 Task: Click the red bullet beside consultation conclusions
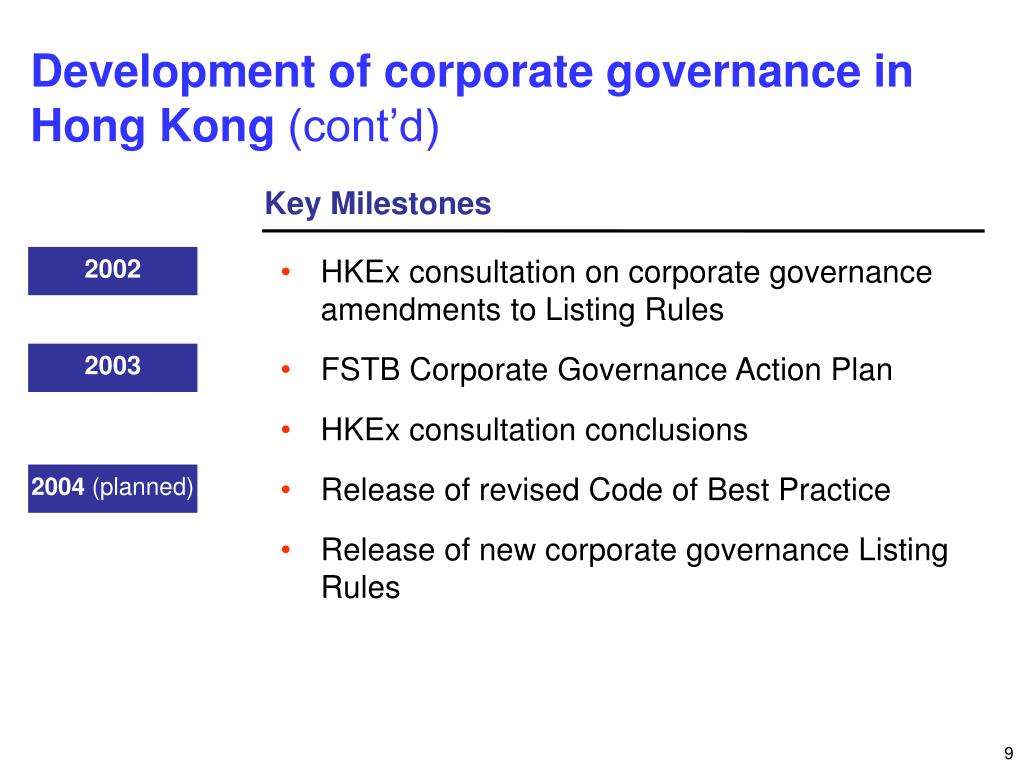(285, 430)
